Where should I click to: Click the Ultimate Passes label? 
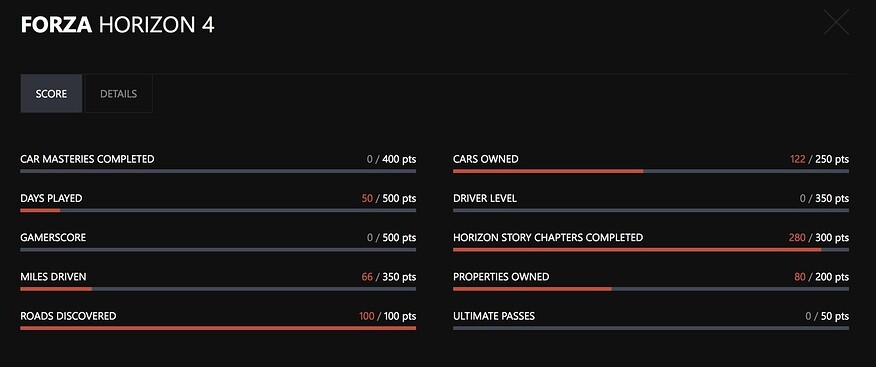point(494,316)
